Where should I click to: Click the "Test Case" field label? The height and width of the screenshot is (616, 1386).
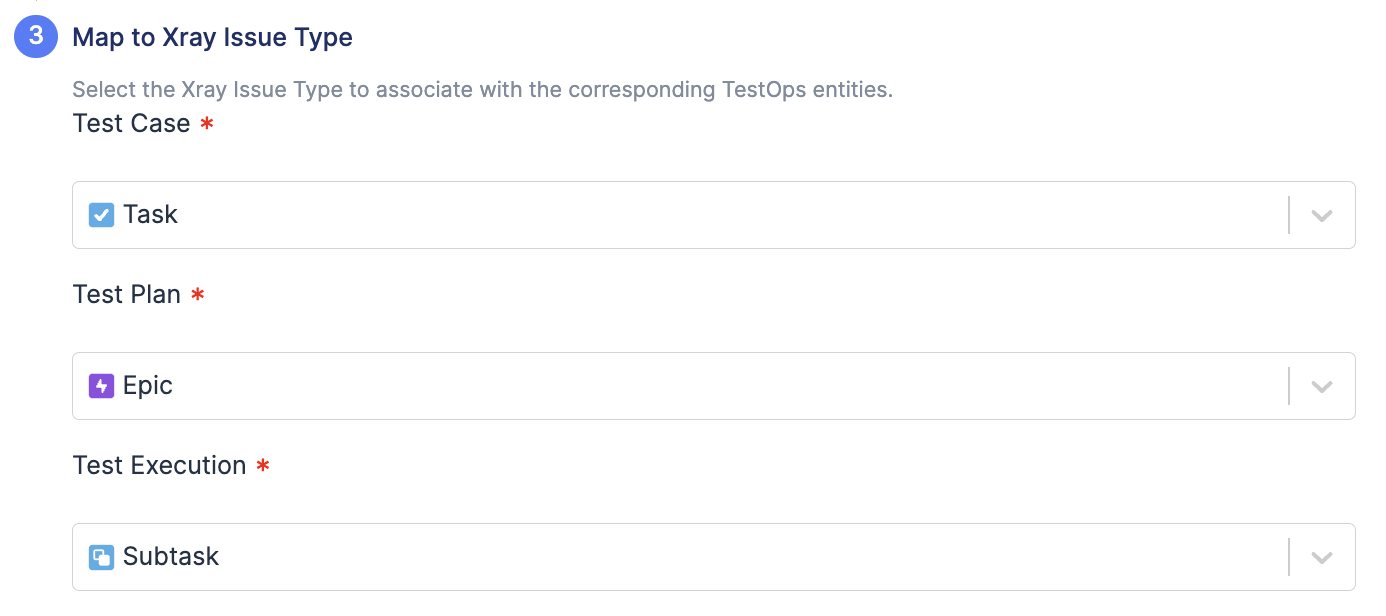tap(131, 124)
